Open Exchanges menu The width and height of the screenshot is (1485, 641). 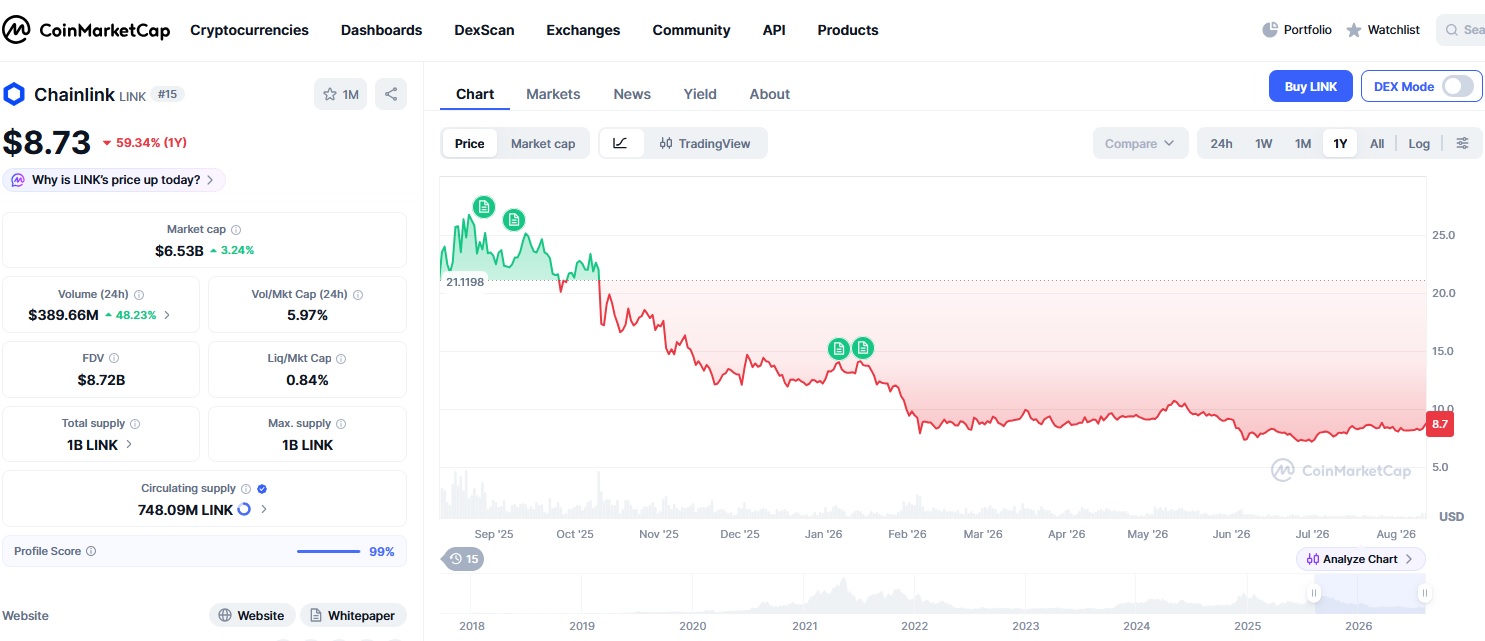pos(583,30)
